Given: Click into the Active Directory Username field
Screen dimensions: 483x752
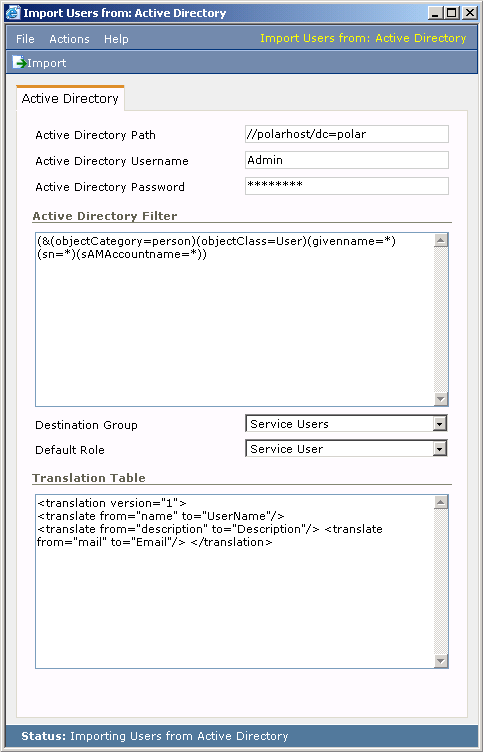Looking at the screenshot, I should [x=347, y=160].
